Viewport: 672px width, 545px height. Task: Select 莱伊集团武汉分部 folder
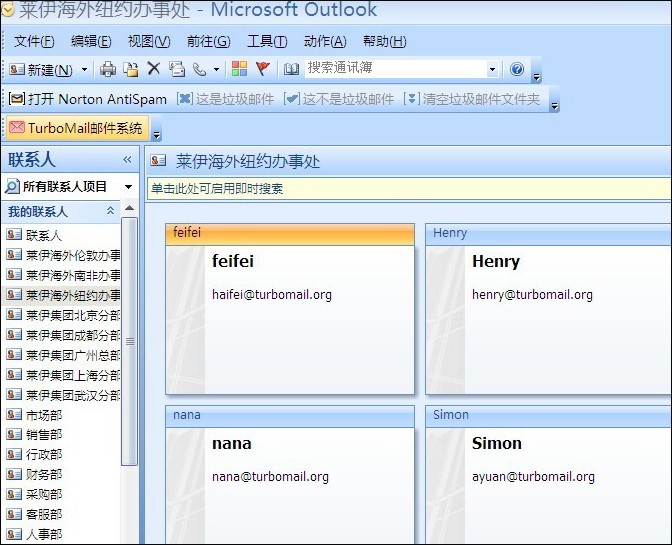pyautogui.click(x=63, y=395)
